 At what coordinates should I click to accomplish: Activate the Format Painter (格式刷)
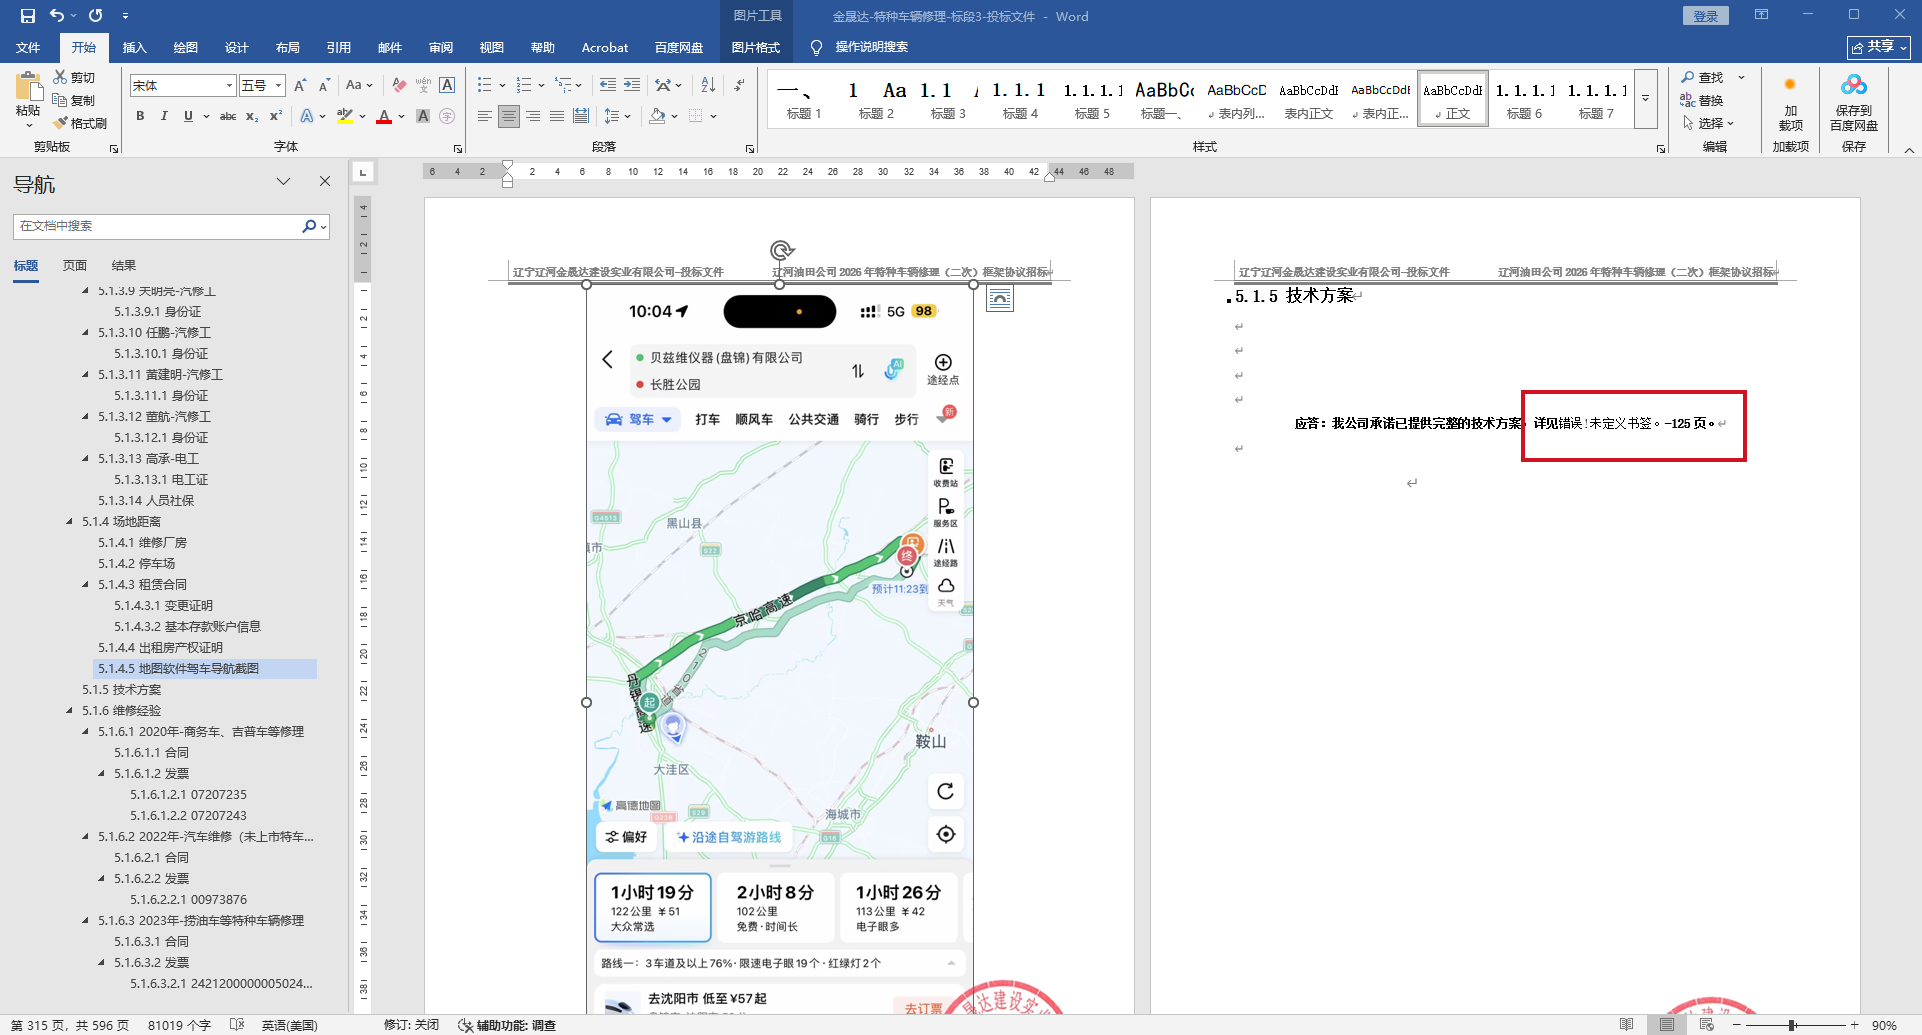pos(80,123)
